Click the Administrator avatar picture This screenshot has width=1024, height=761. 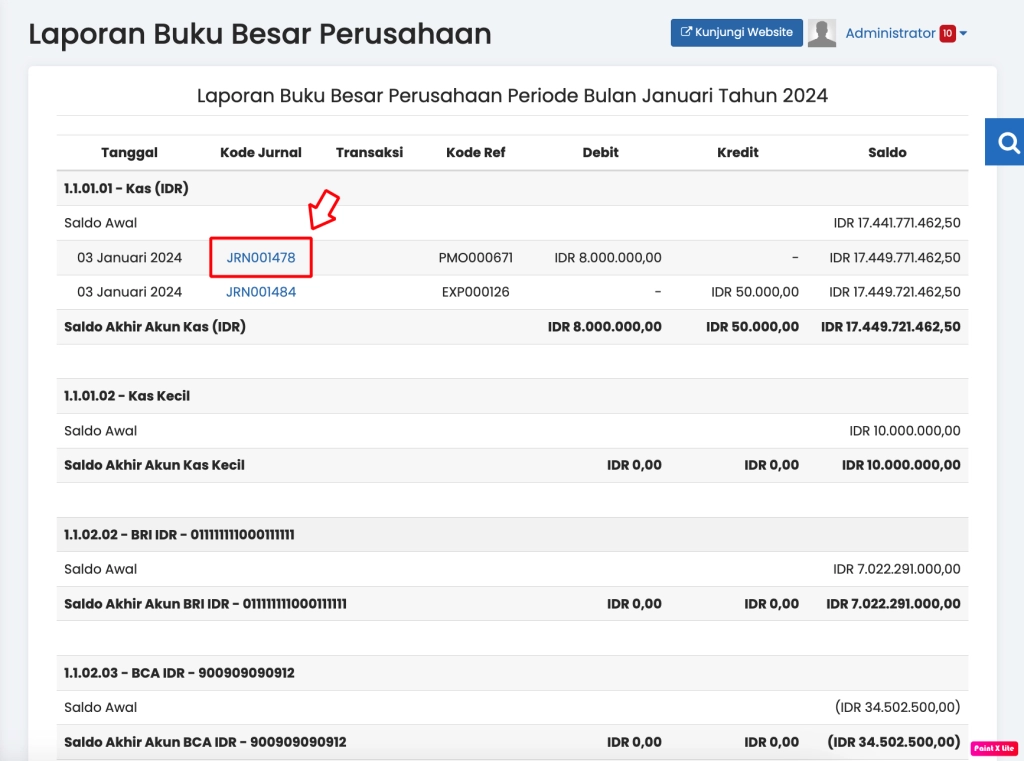click(821, 33)
